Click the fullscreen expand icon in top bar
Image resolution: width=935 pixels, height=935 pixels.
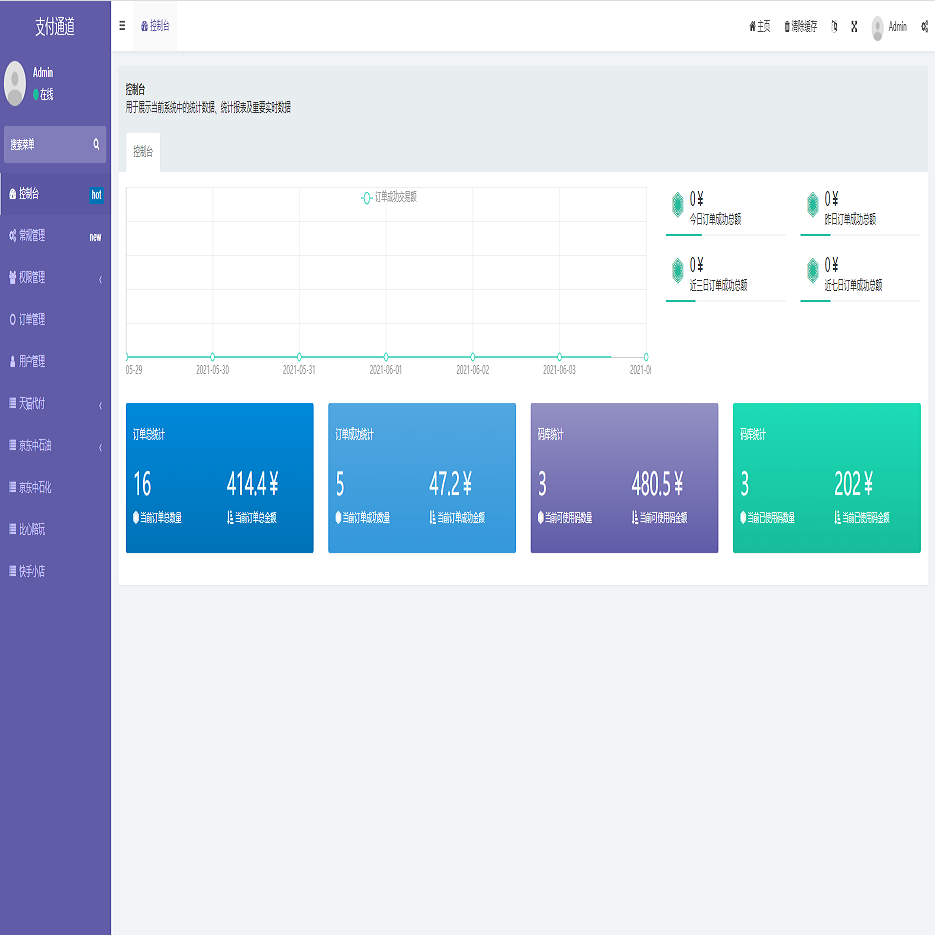854,27
